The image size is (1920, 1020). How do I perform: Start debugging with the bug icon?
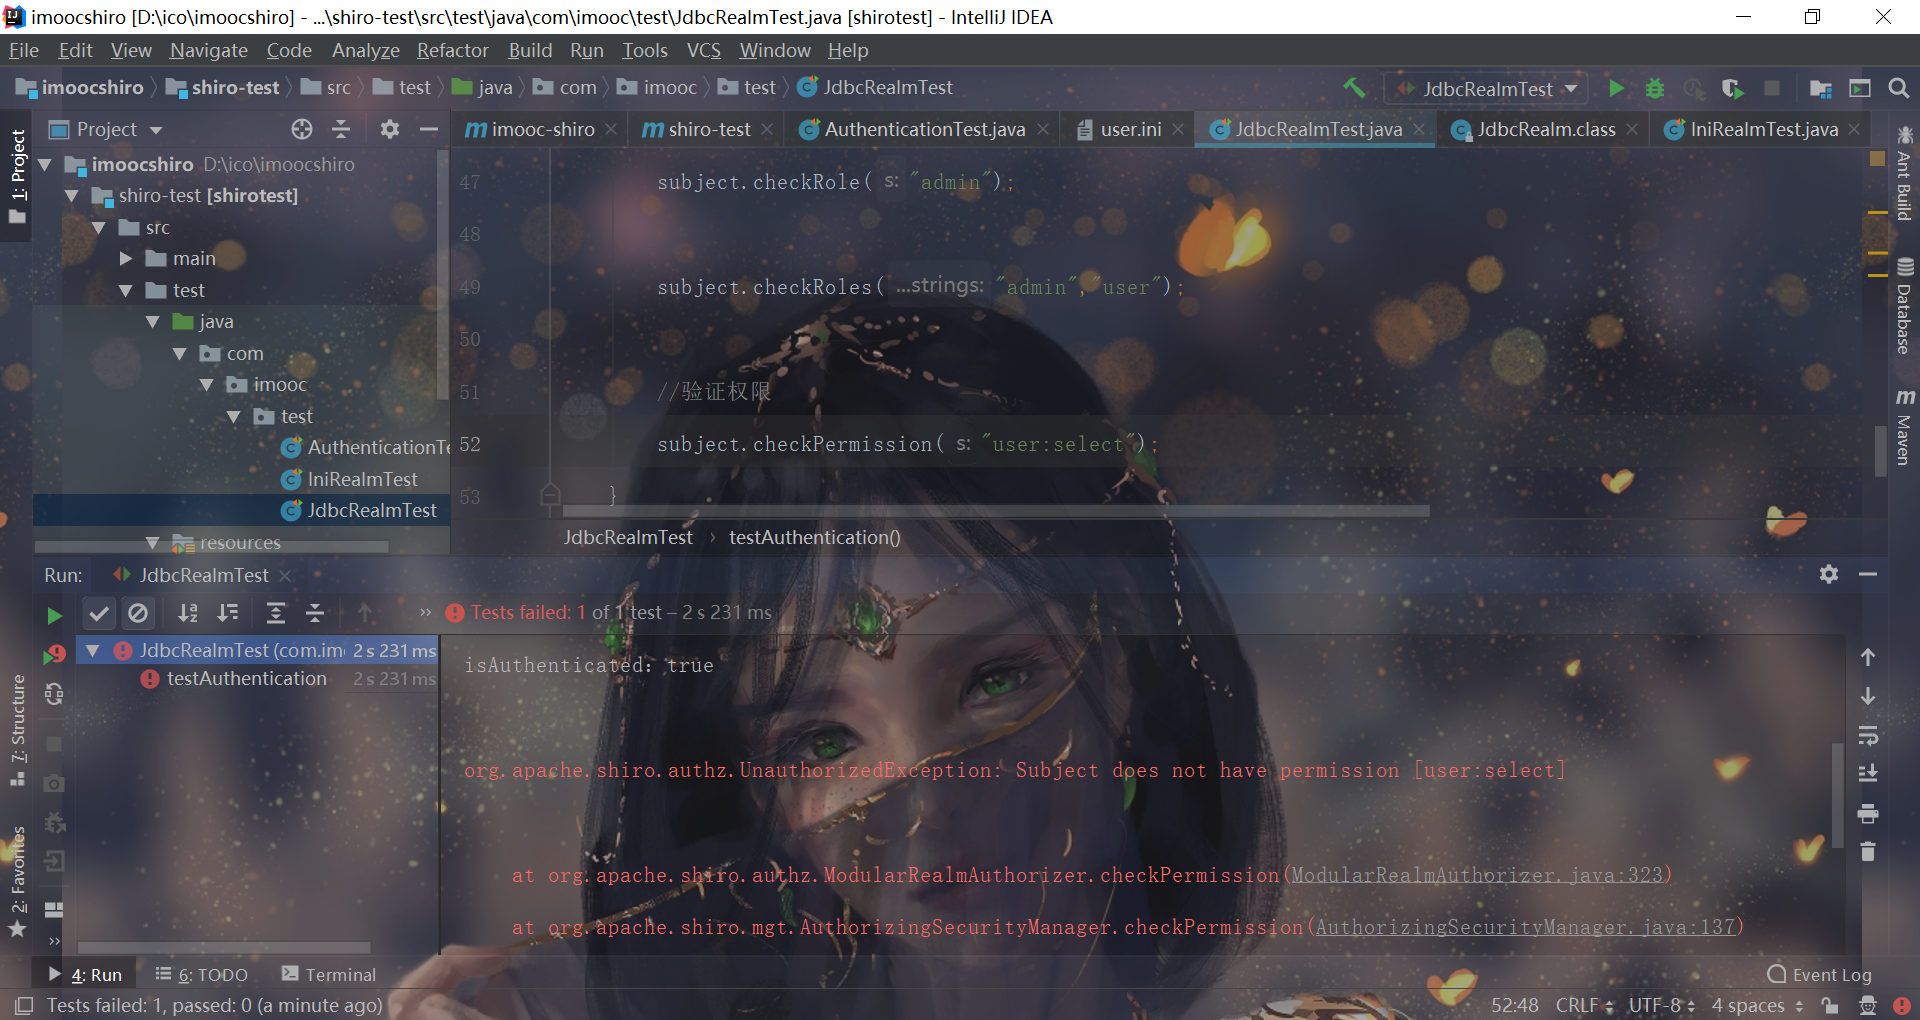(1655, 88)
